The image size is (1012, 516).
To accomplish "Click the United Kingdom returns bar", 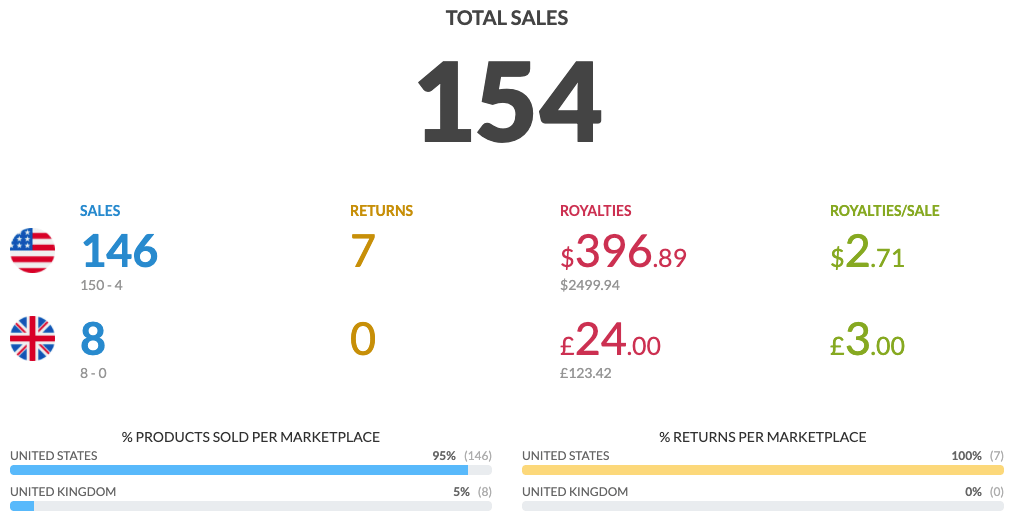I will coord(763,506).
